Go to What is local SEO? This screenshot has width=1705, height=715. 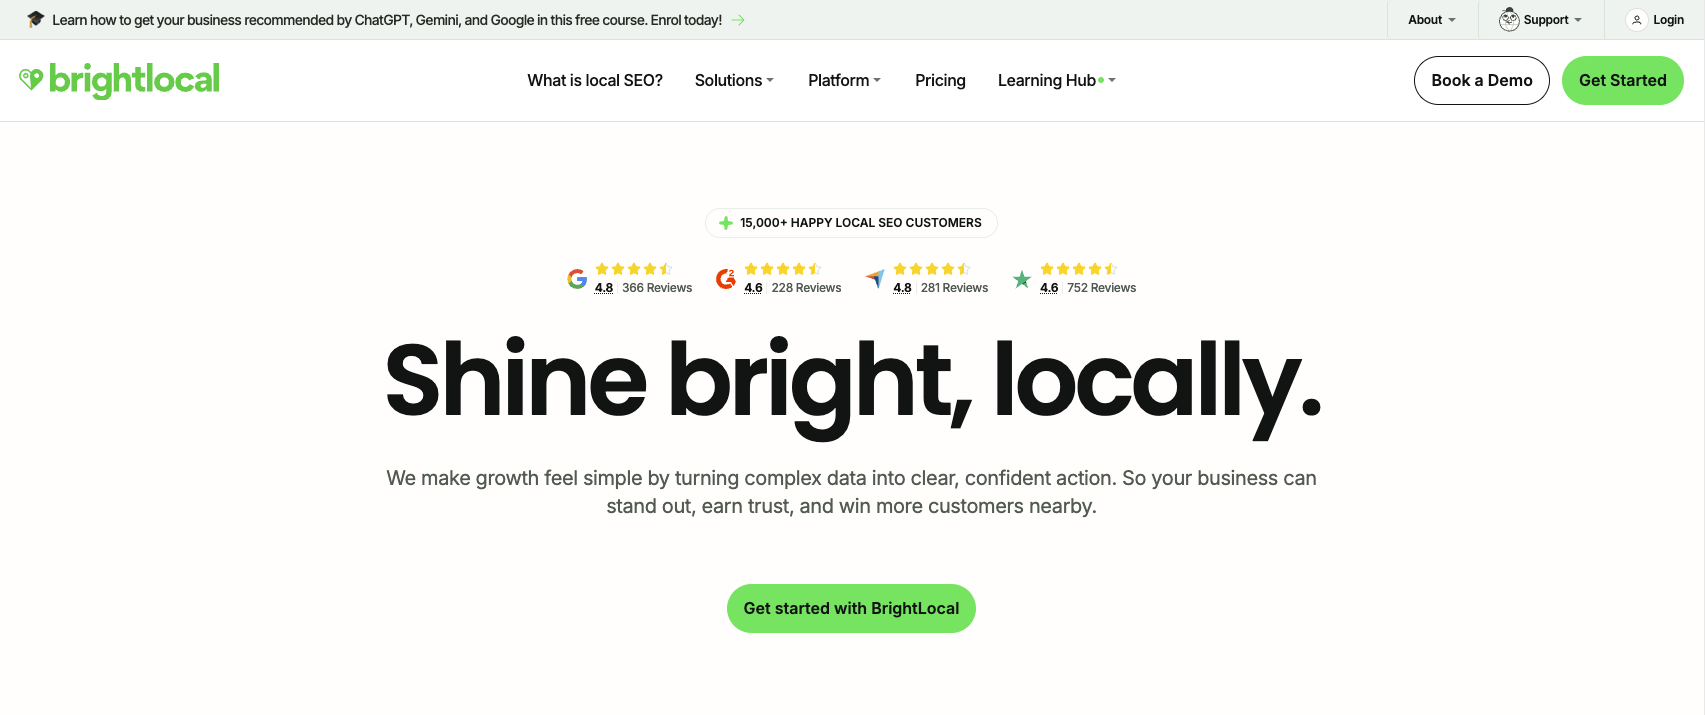pyautogui.click(x=595, y=80)
